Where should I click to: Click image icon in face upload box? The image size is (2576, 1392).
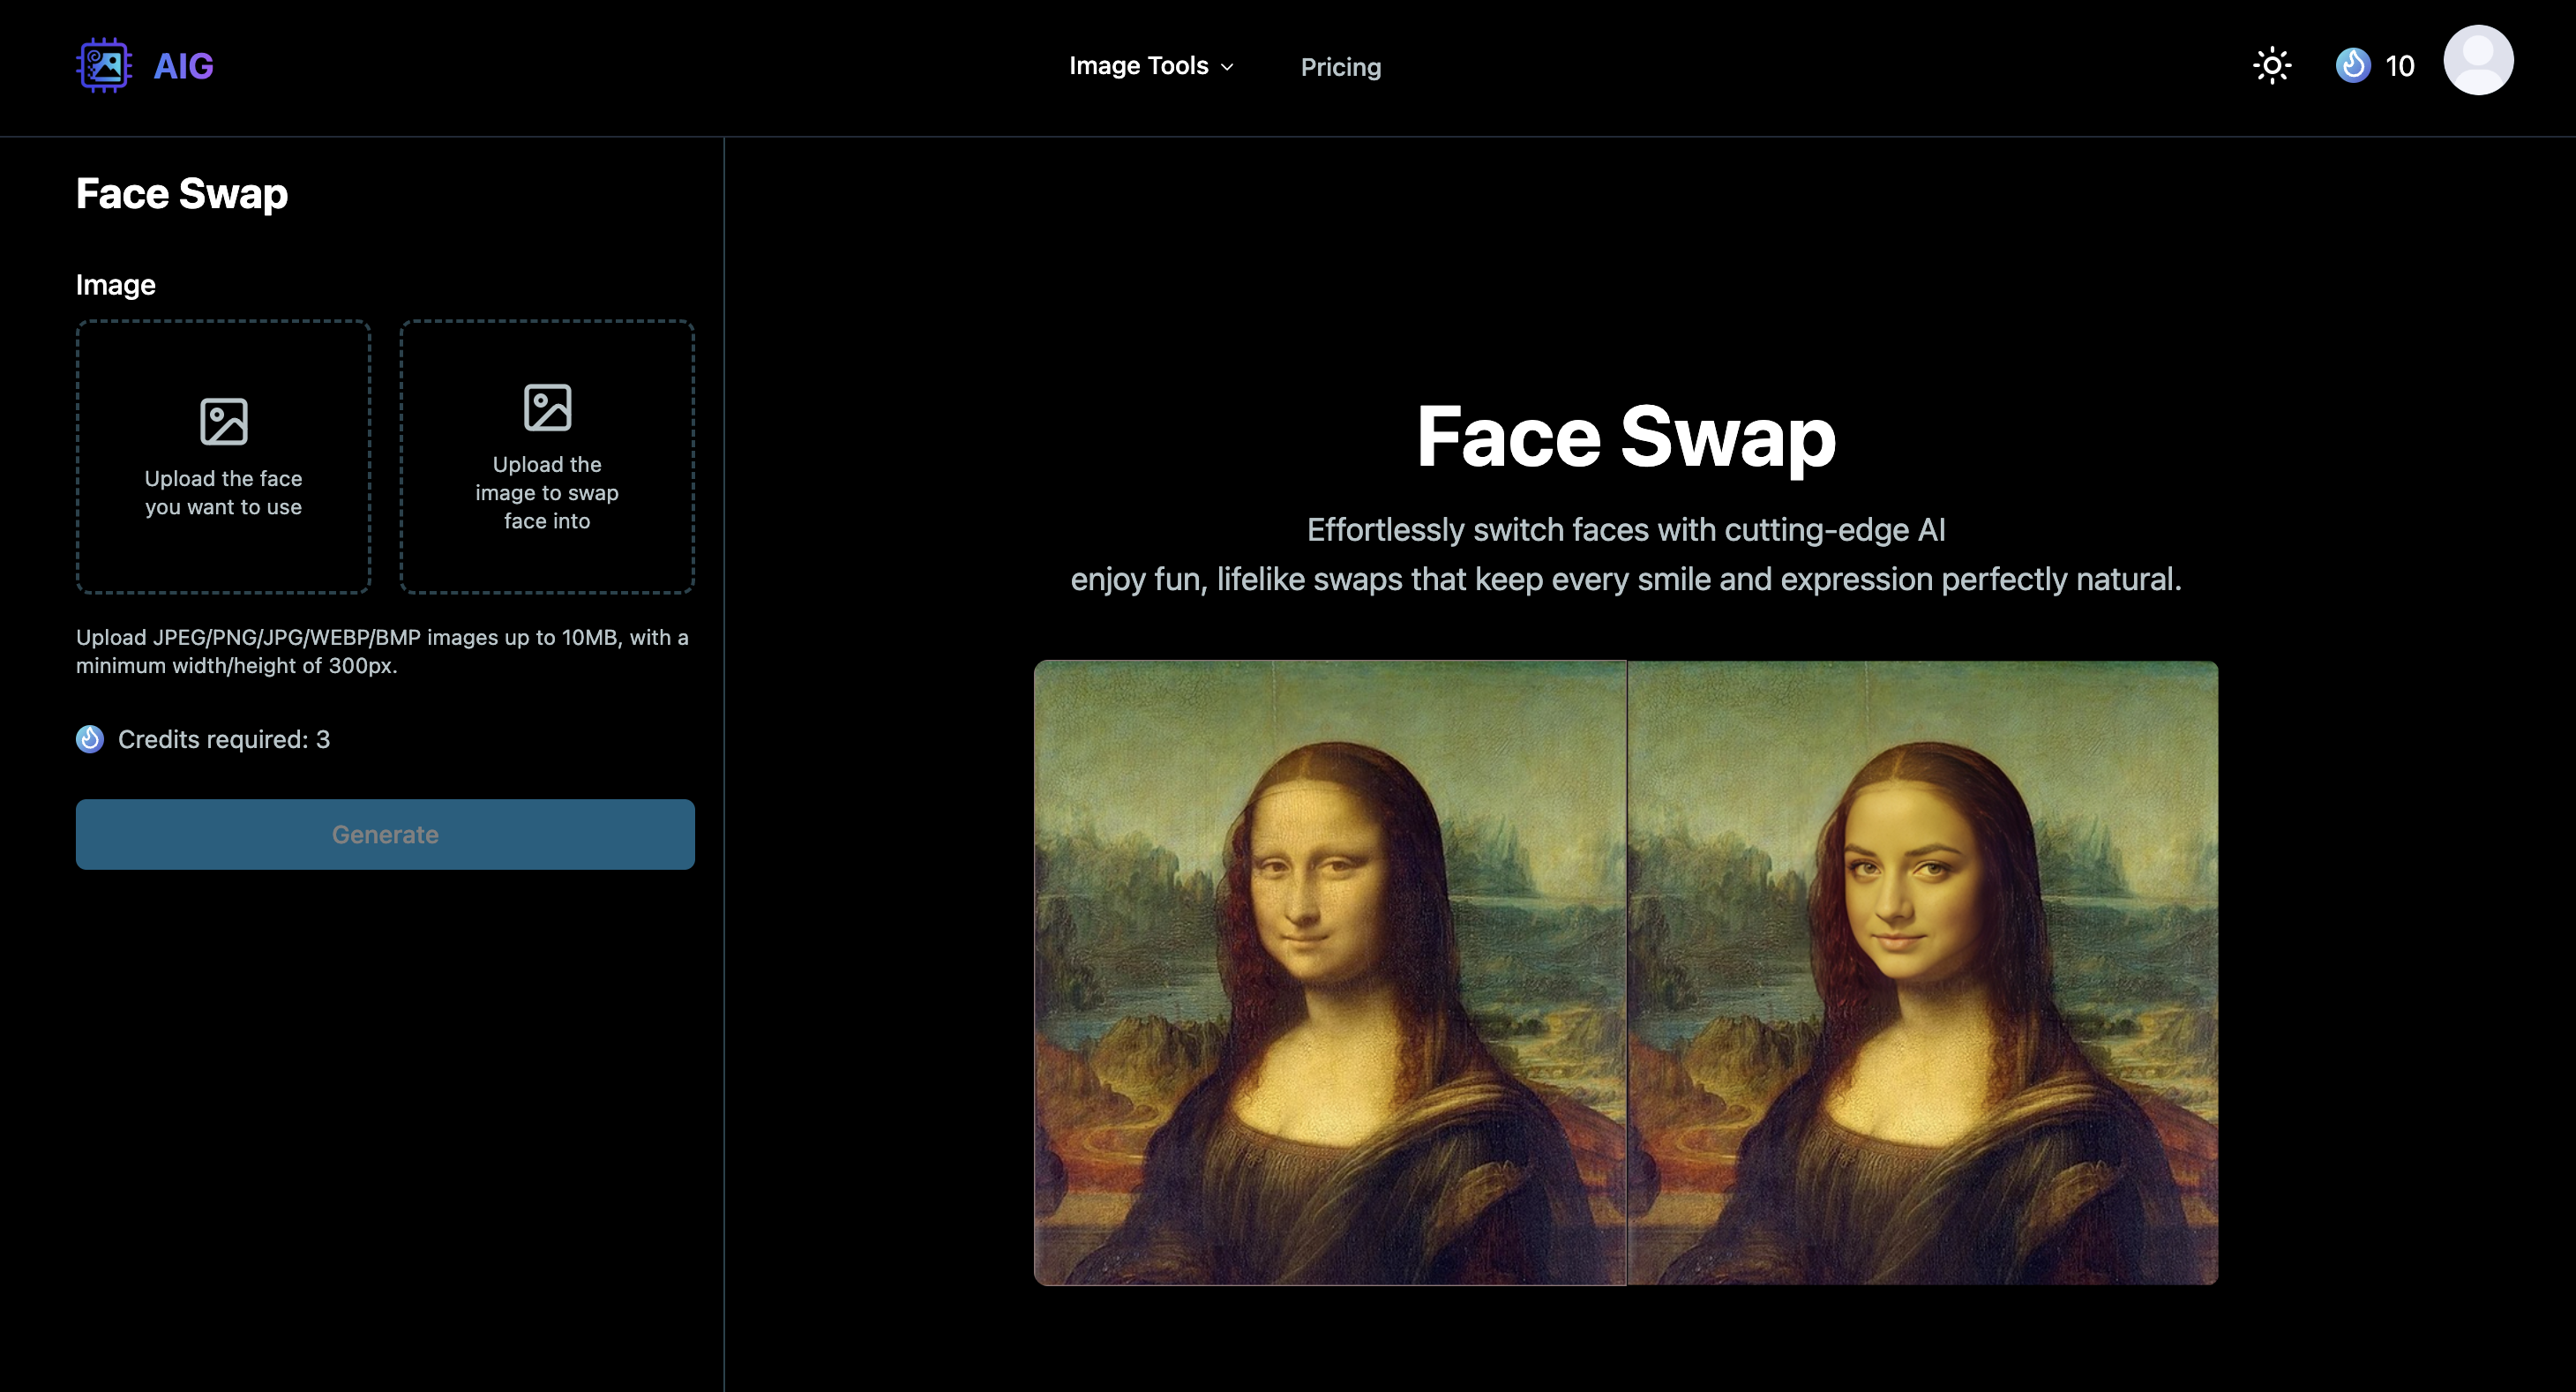pos(223,421)
